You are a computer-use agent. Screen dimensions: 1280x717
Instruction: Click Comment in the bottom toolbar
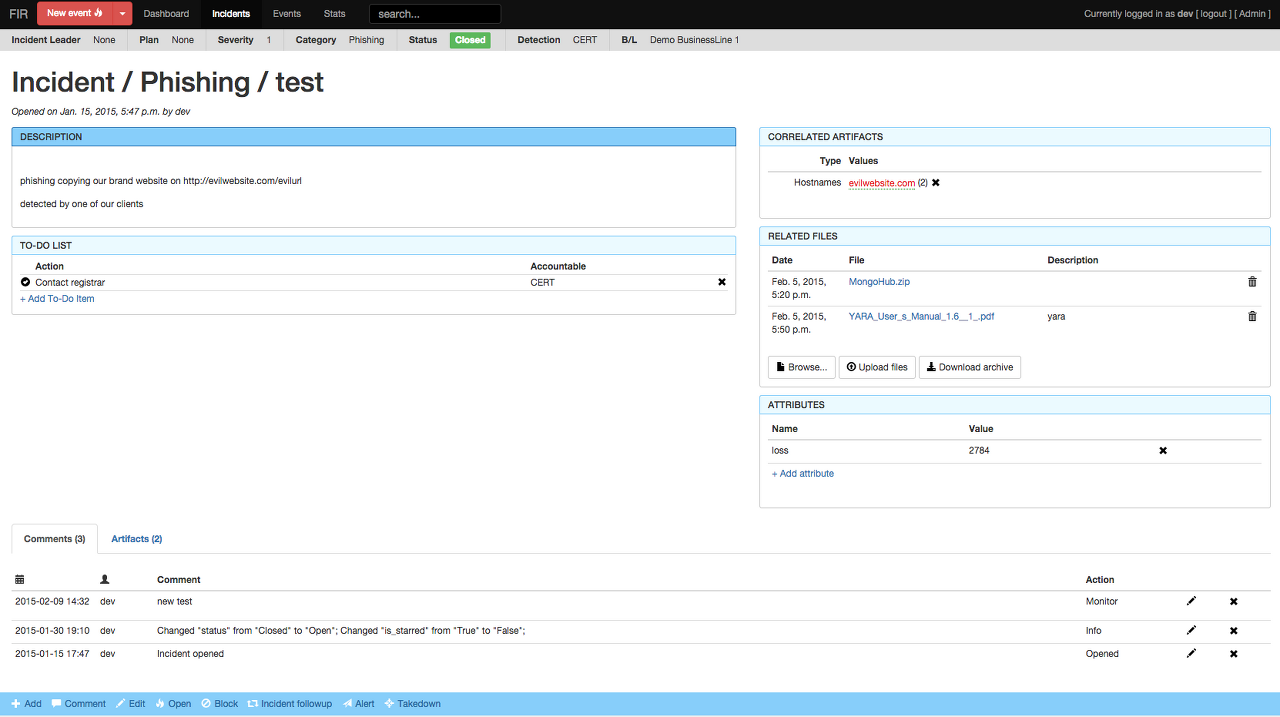(x=79, y=704)
